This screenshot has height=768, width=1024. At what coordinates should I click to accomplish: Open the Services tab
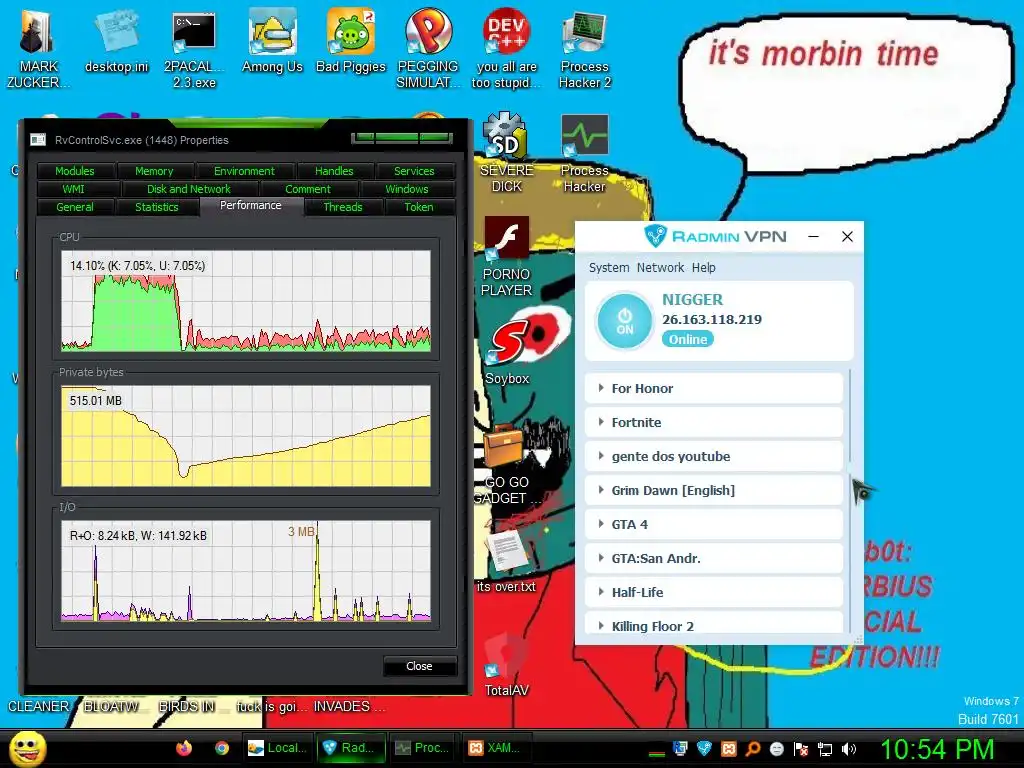414,171
